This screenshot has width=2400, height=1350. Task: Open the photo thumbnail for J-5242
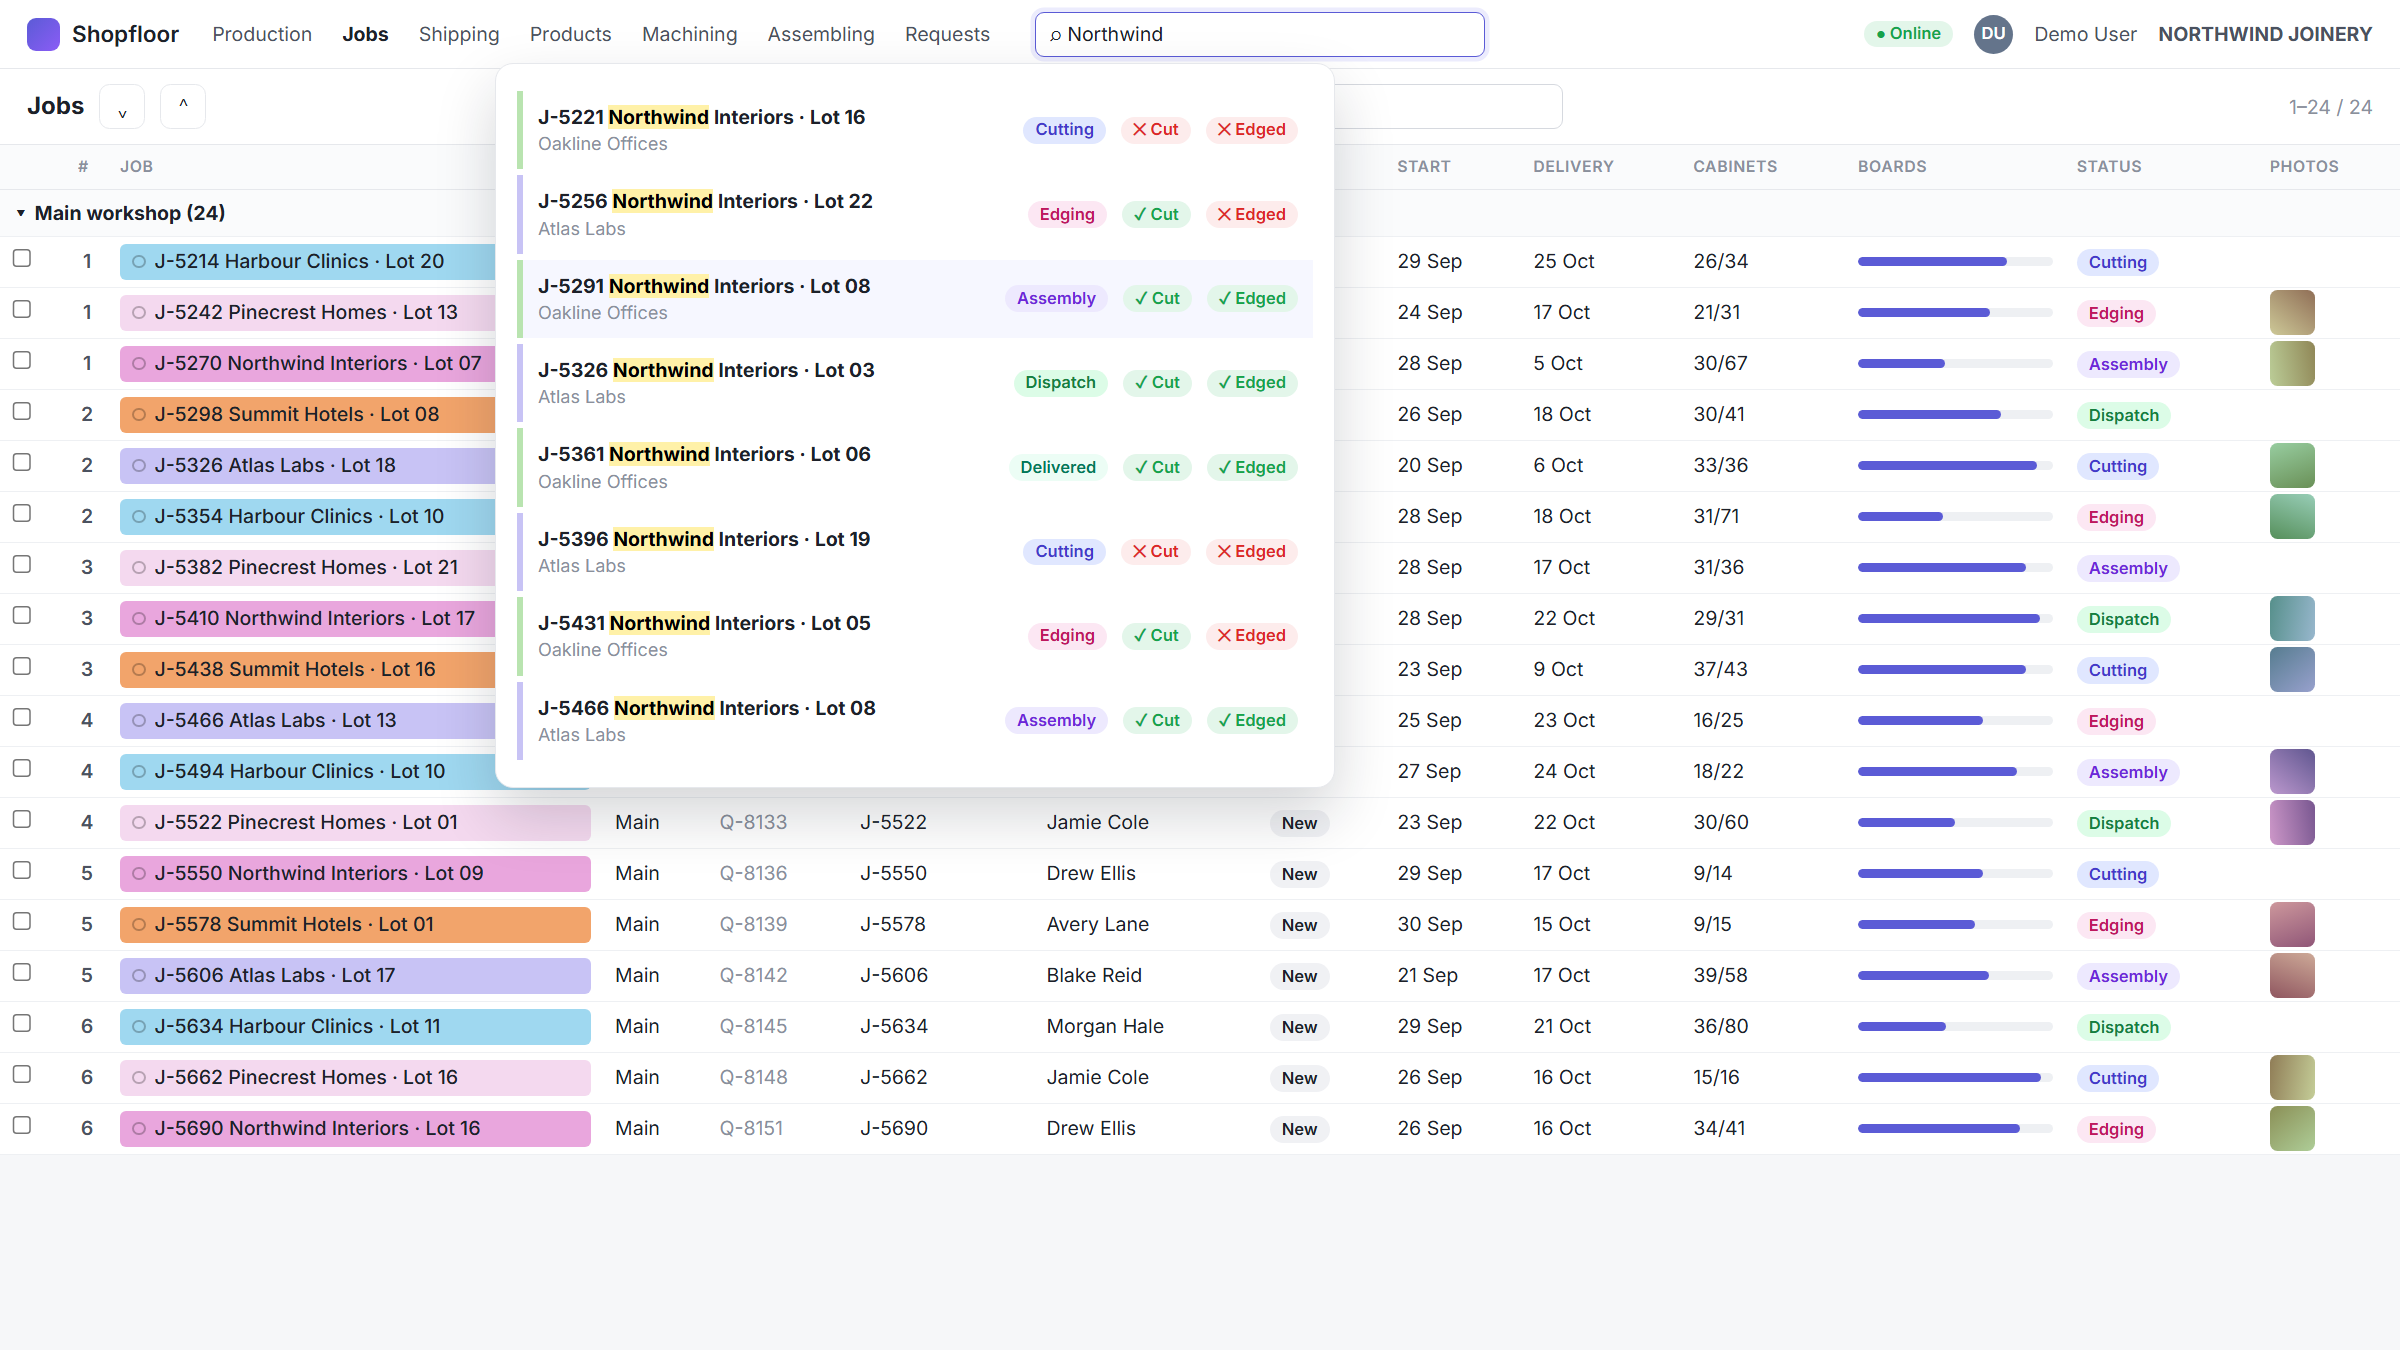click(x=2292, y=313)
